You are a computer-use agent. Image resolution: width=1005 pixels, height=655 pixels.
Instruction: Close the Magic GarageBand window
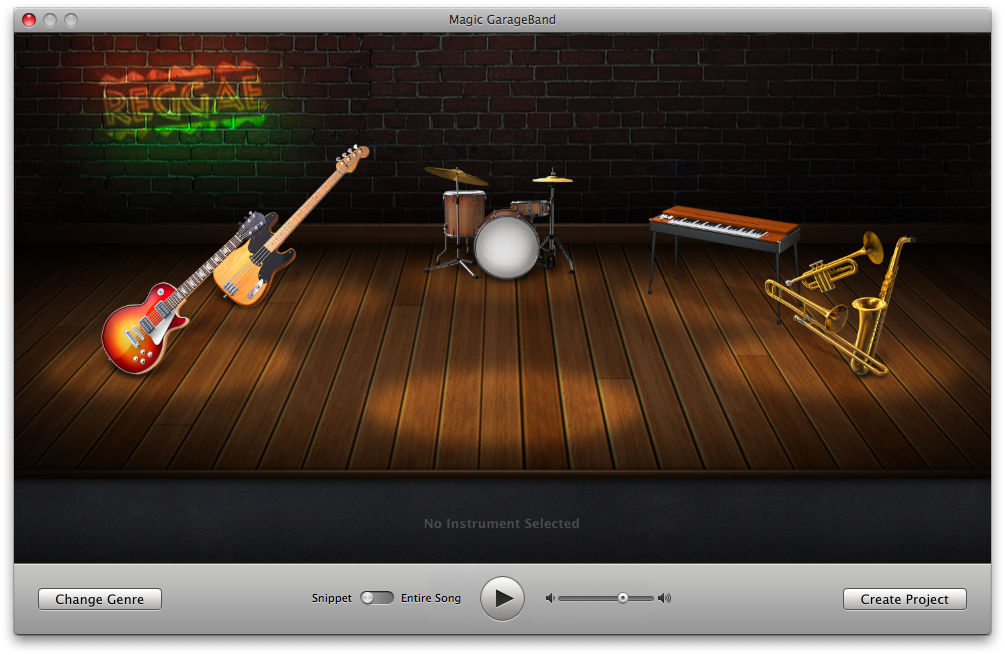click(29, 19)
